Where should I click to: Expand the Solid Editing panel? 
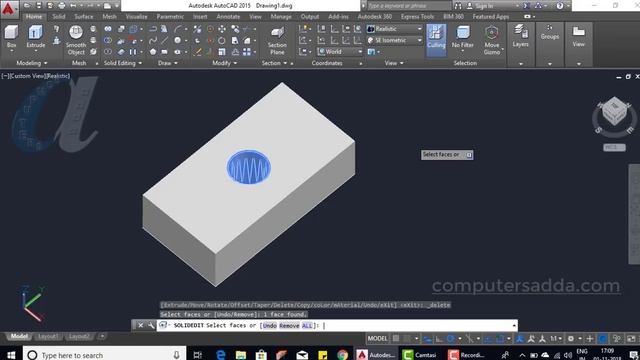[x=123, y=63]
